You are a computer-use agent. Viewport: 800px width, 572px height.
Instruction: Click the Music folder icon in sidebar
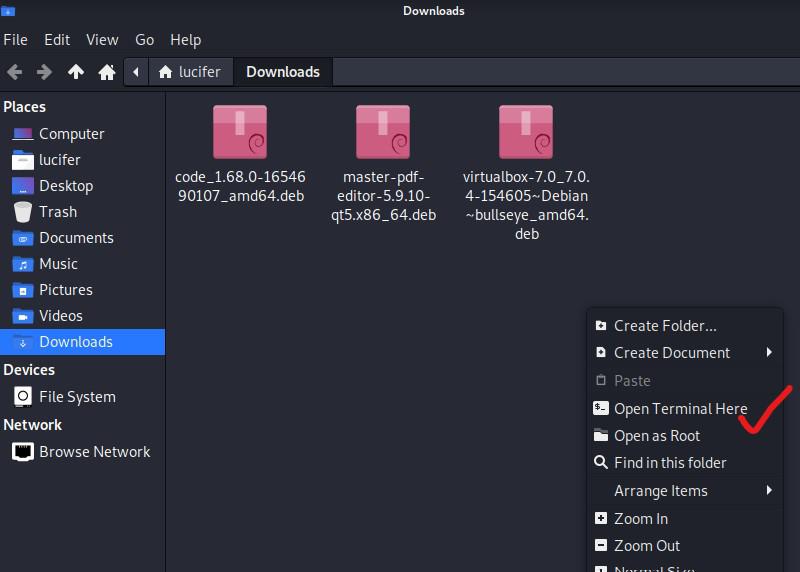(x=22, y=264)
